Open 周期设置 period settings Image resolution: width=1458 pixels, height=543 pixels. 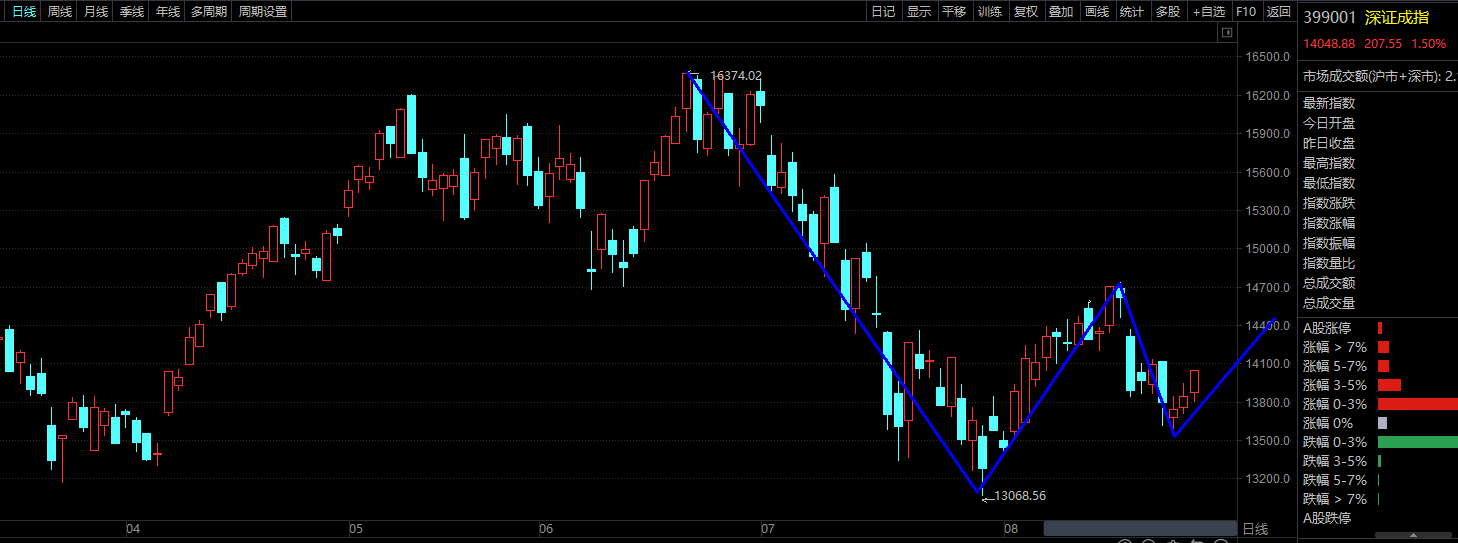coord(263,12)
